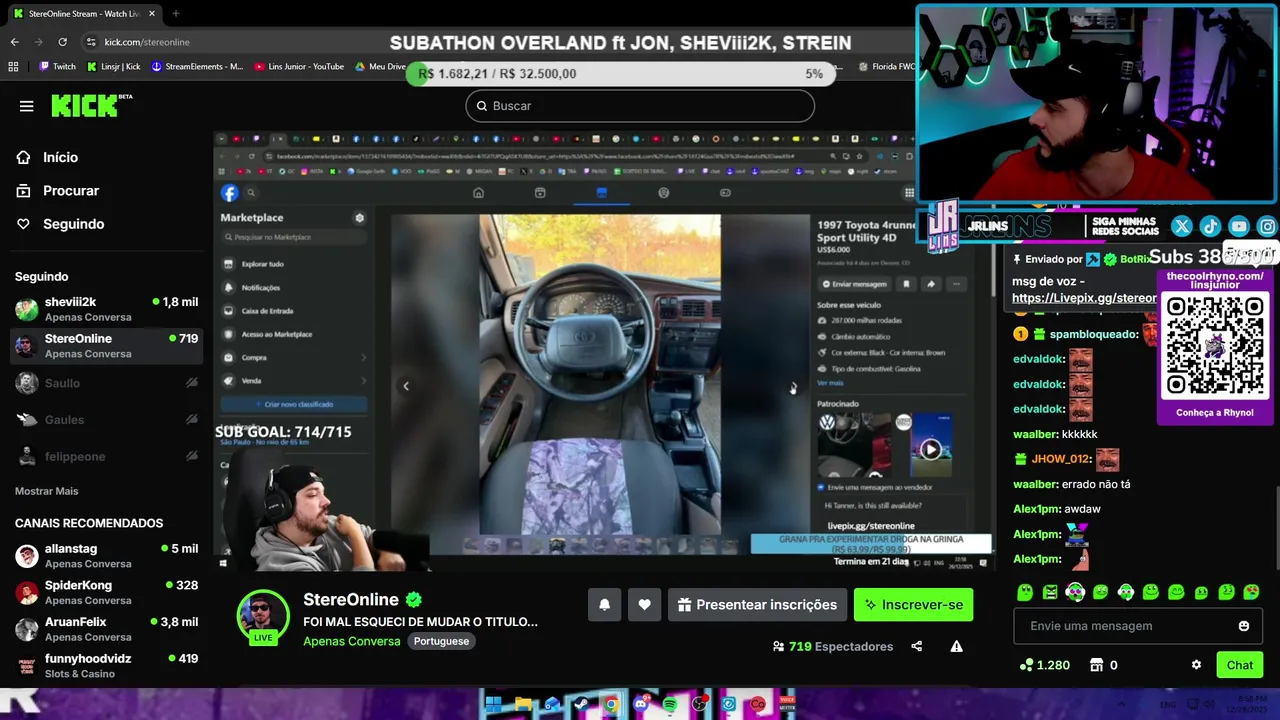Click Presentear inscrições button

click(x=757, y=604)
